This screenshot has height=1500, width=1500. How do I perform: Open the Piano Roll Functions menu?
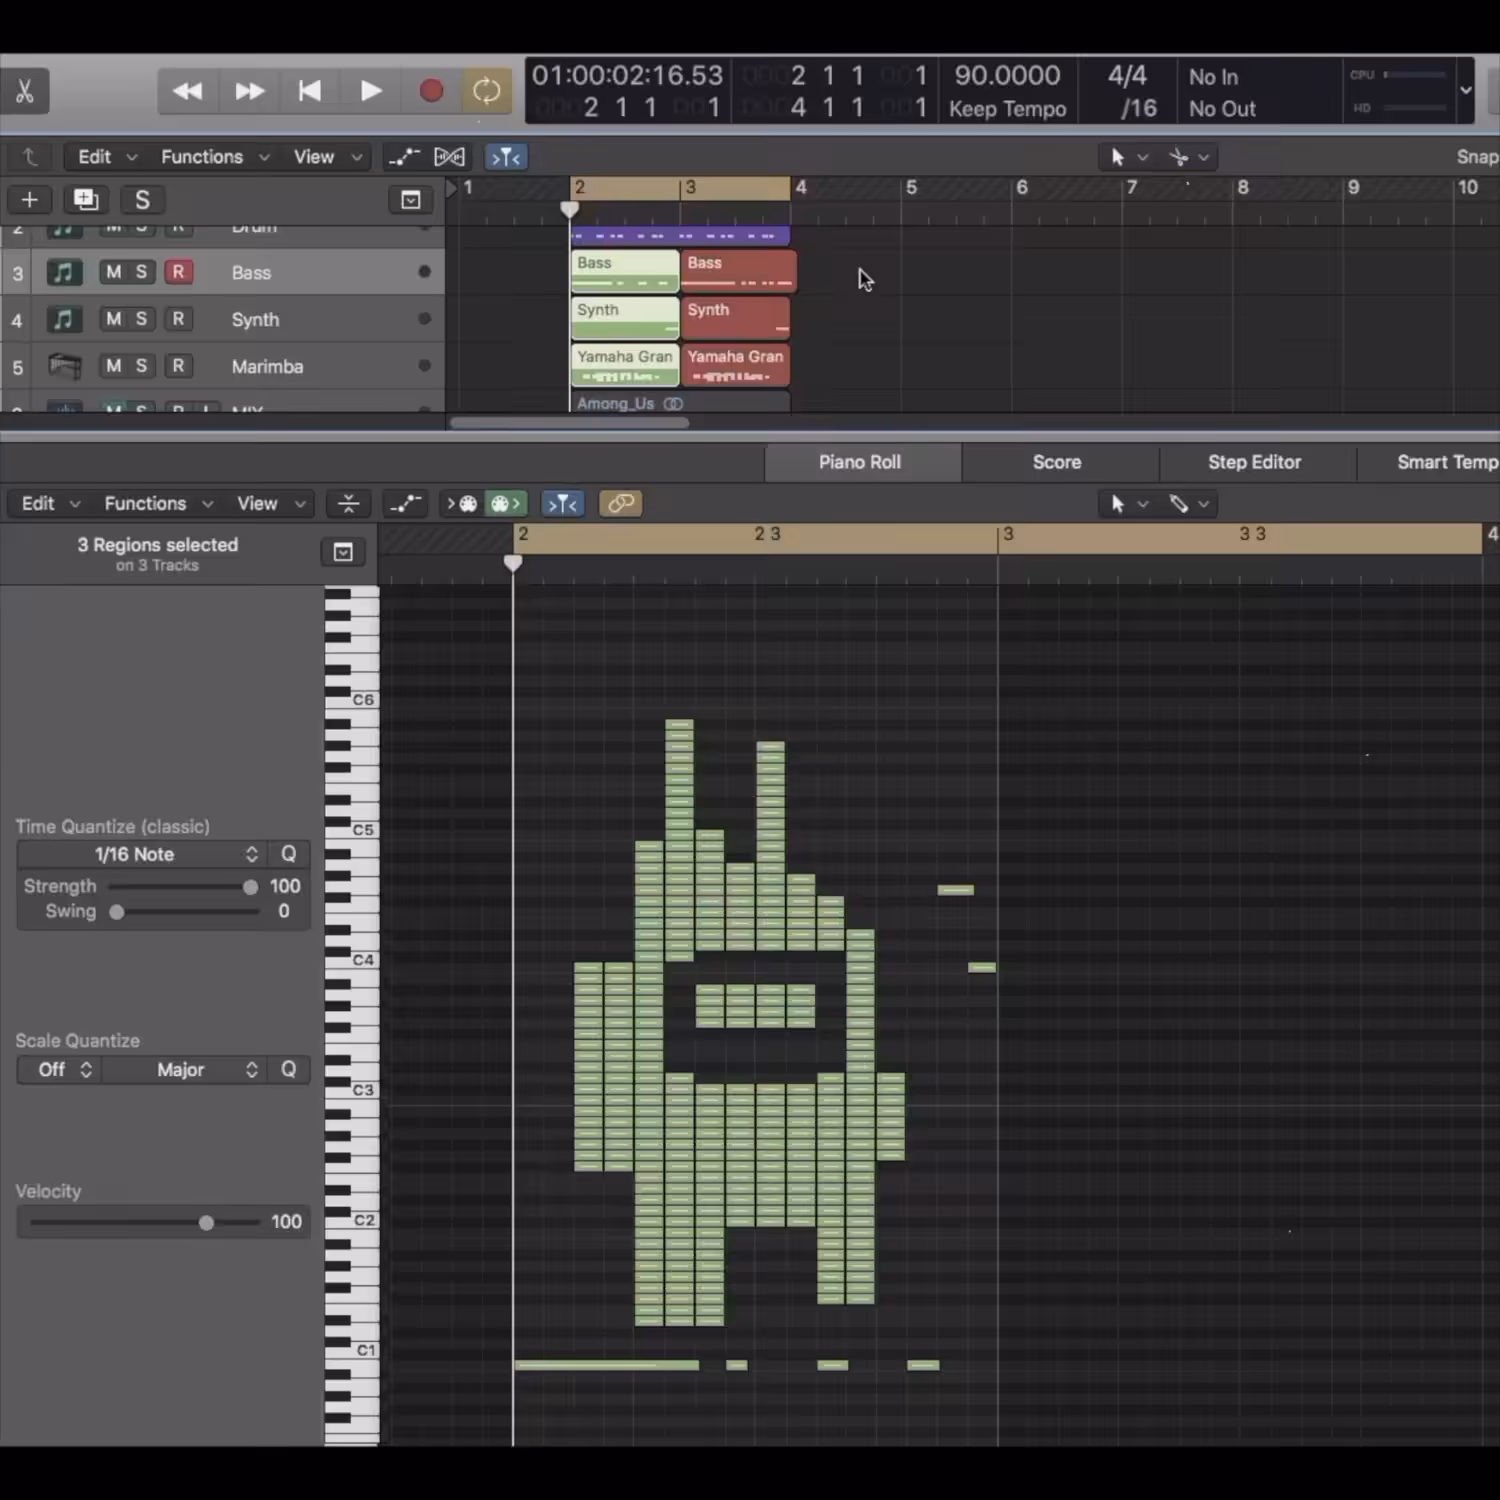[158, 504]
